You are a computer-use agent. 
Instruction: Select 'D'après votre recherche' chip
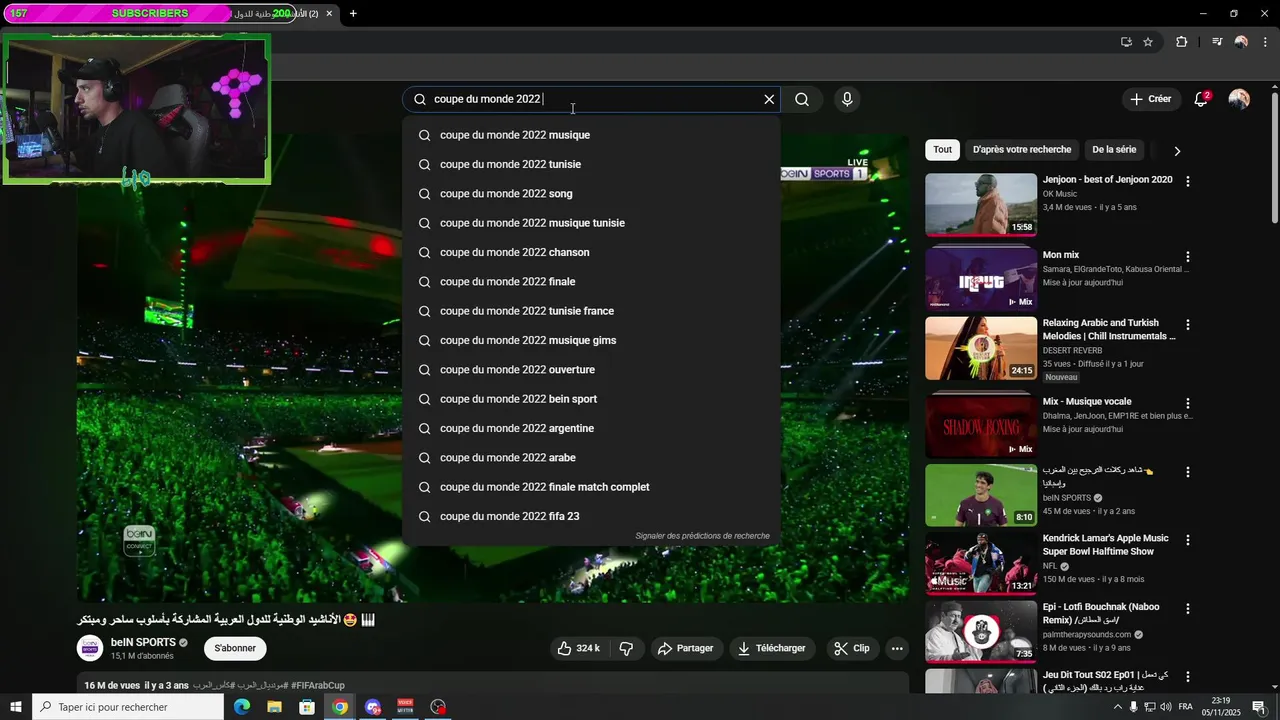coord(1022,150)
